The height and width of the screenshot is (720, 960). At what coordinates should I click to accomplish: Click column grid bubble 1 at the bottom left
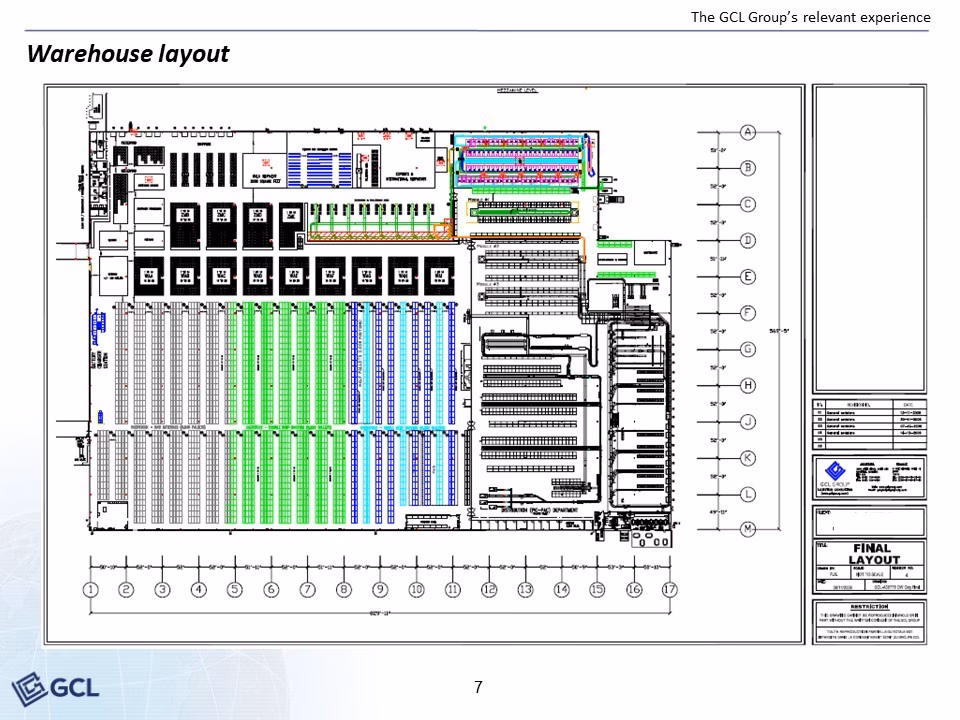[89, 590]
